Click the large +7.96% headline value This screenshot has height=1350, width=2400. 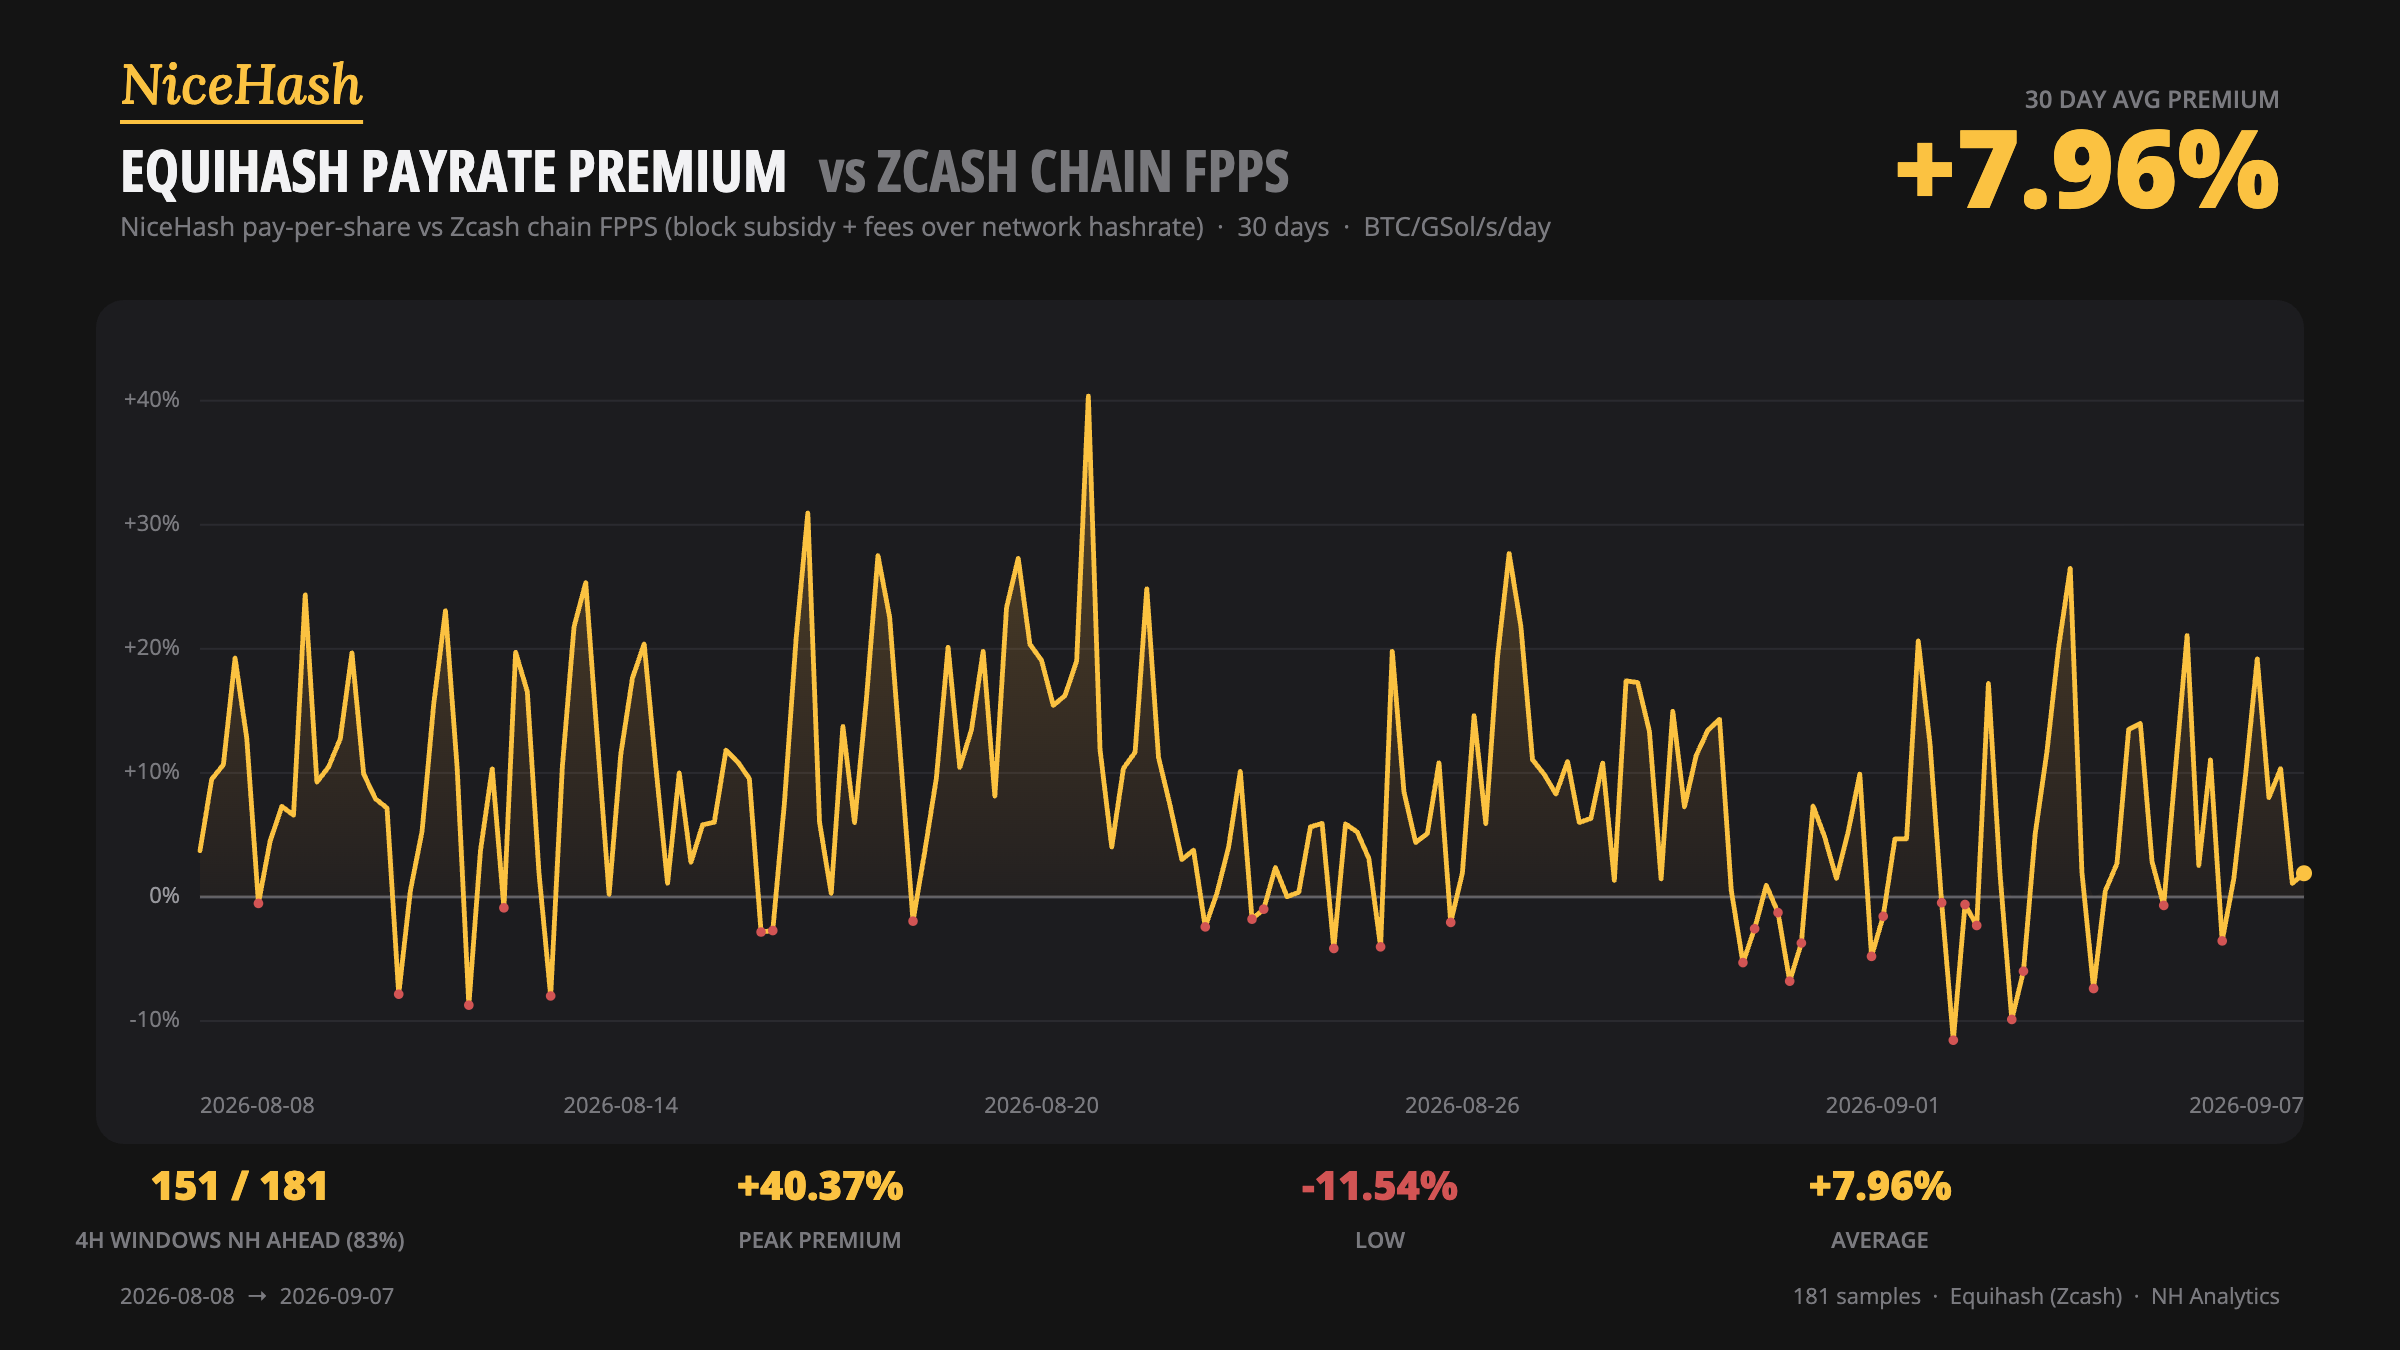pyautogui.click(x=2087, y=170)
